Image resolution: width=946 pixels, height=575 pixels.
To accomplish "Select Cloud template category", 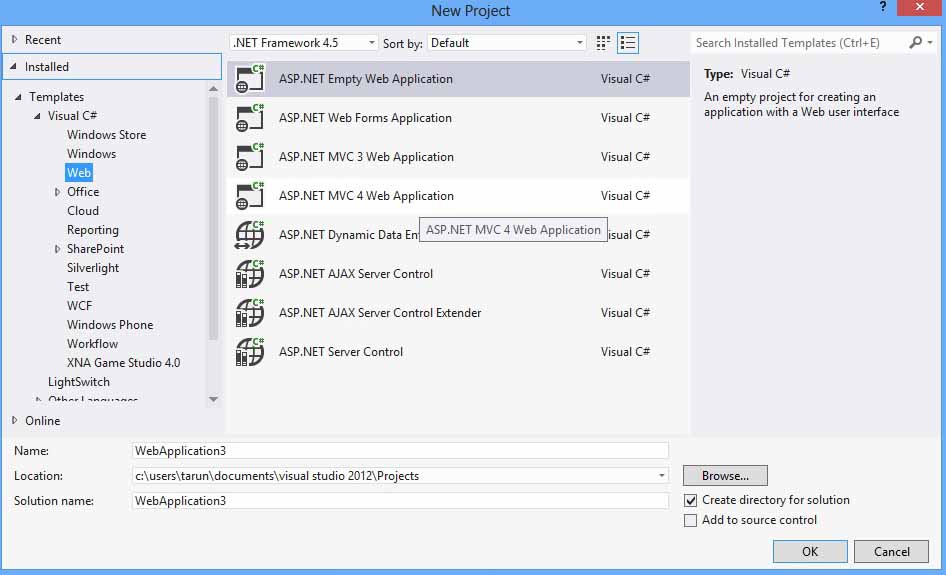I will 83,211.
